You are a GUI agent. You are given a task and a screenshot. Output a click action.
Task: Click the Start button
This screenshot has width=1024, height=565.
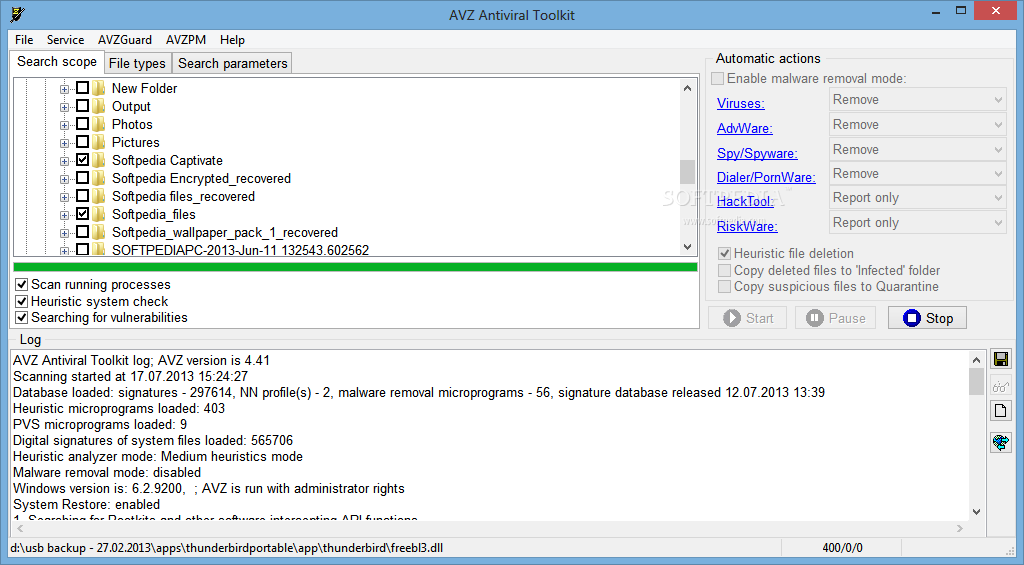pyautogui.click(x=748, y=318)
